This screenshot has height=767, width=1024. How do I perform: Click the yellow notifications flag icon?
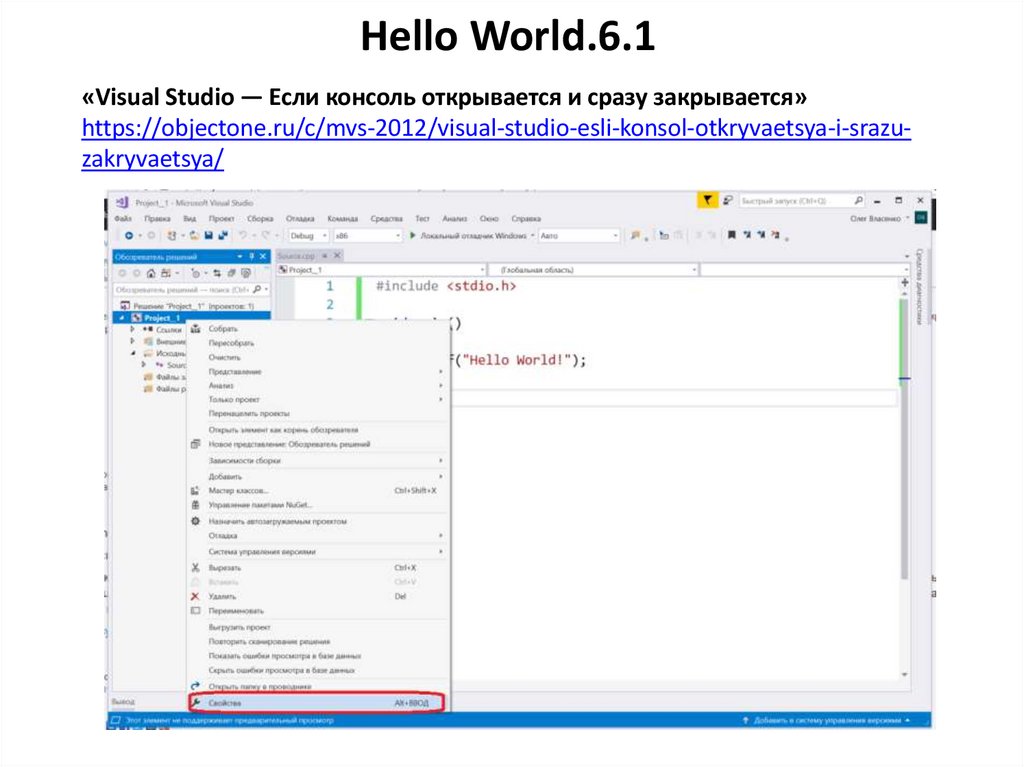pyautogui.click(x=707, y=201)
